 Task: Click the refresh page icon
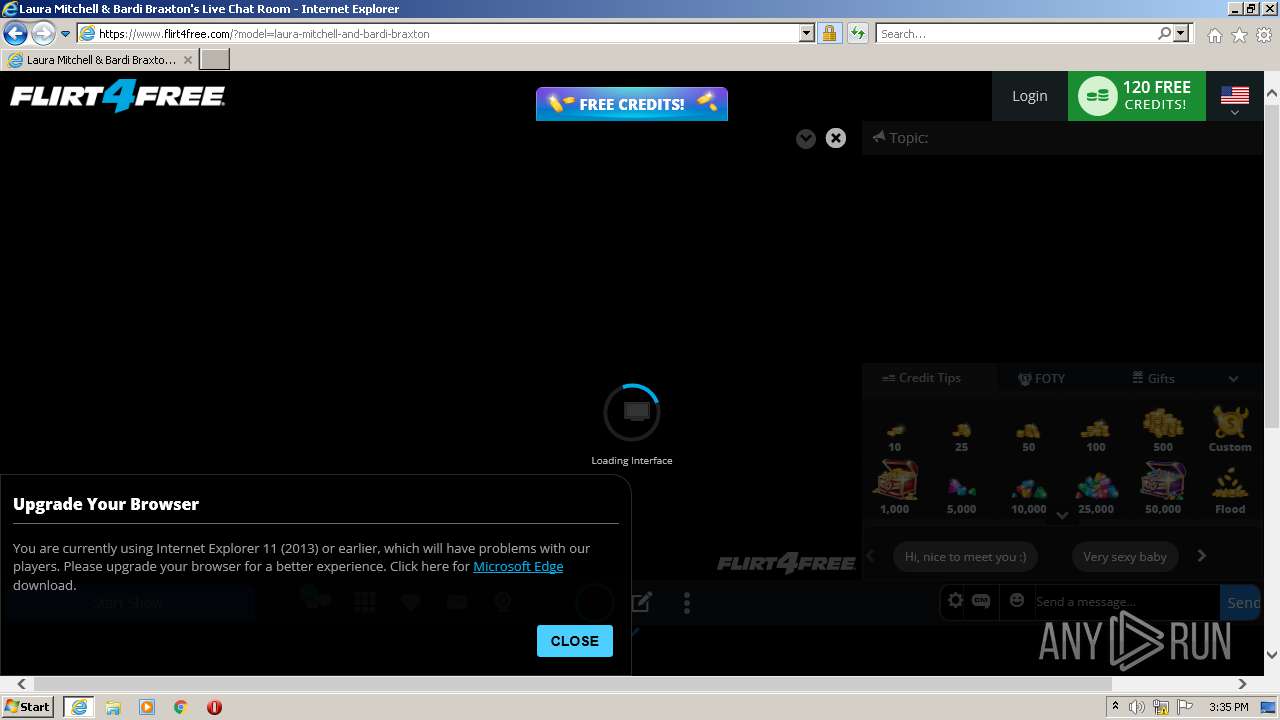[857, 33]
